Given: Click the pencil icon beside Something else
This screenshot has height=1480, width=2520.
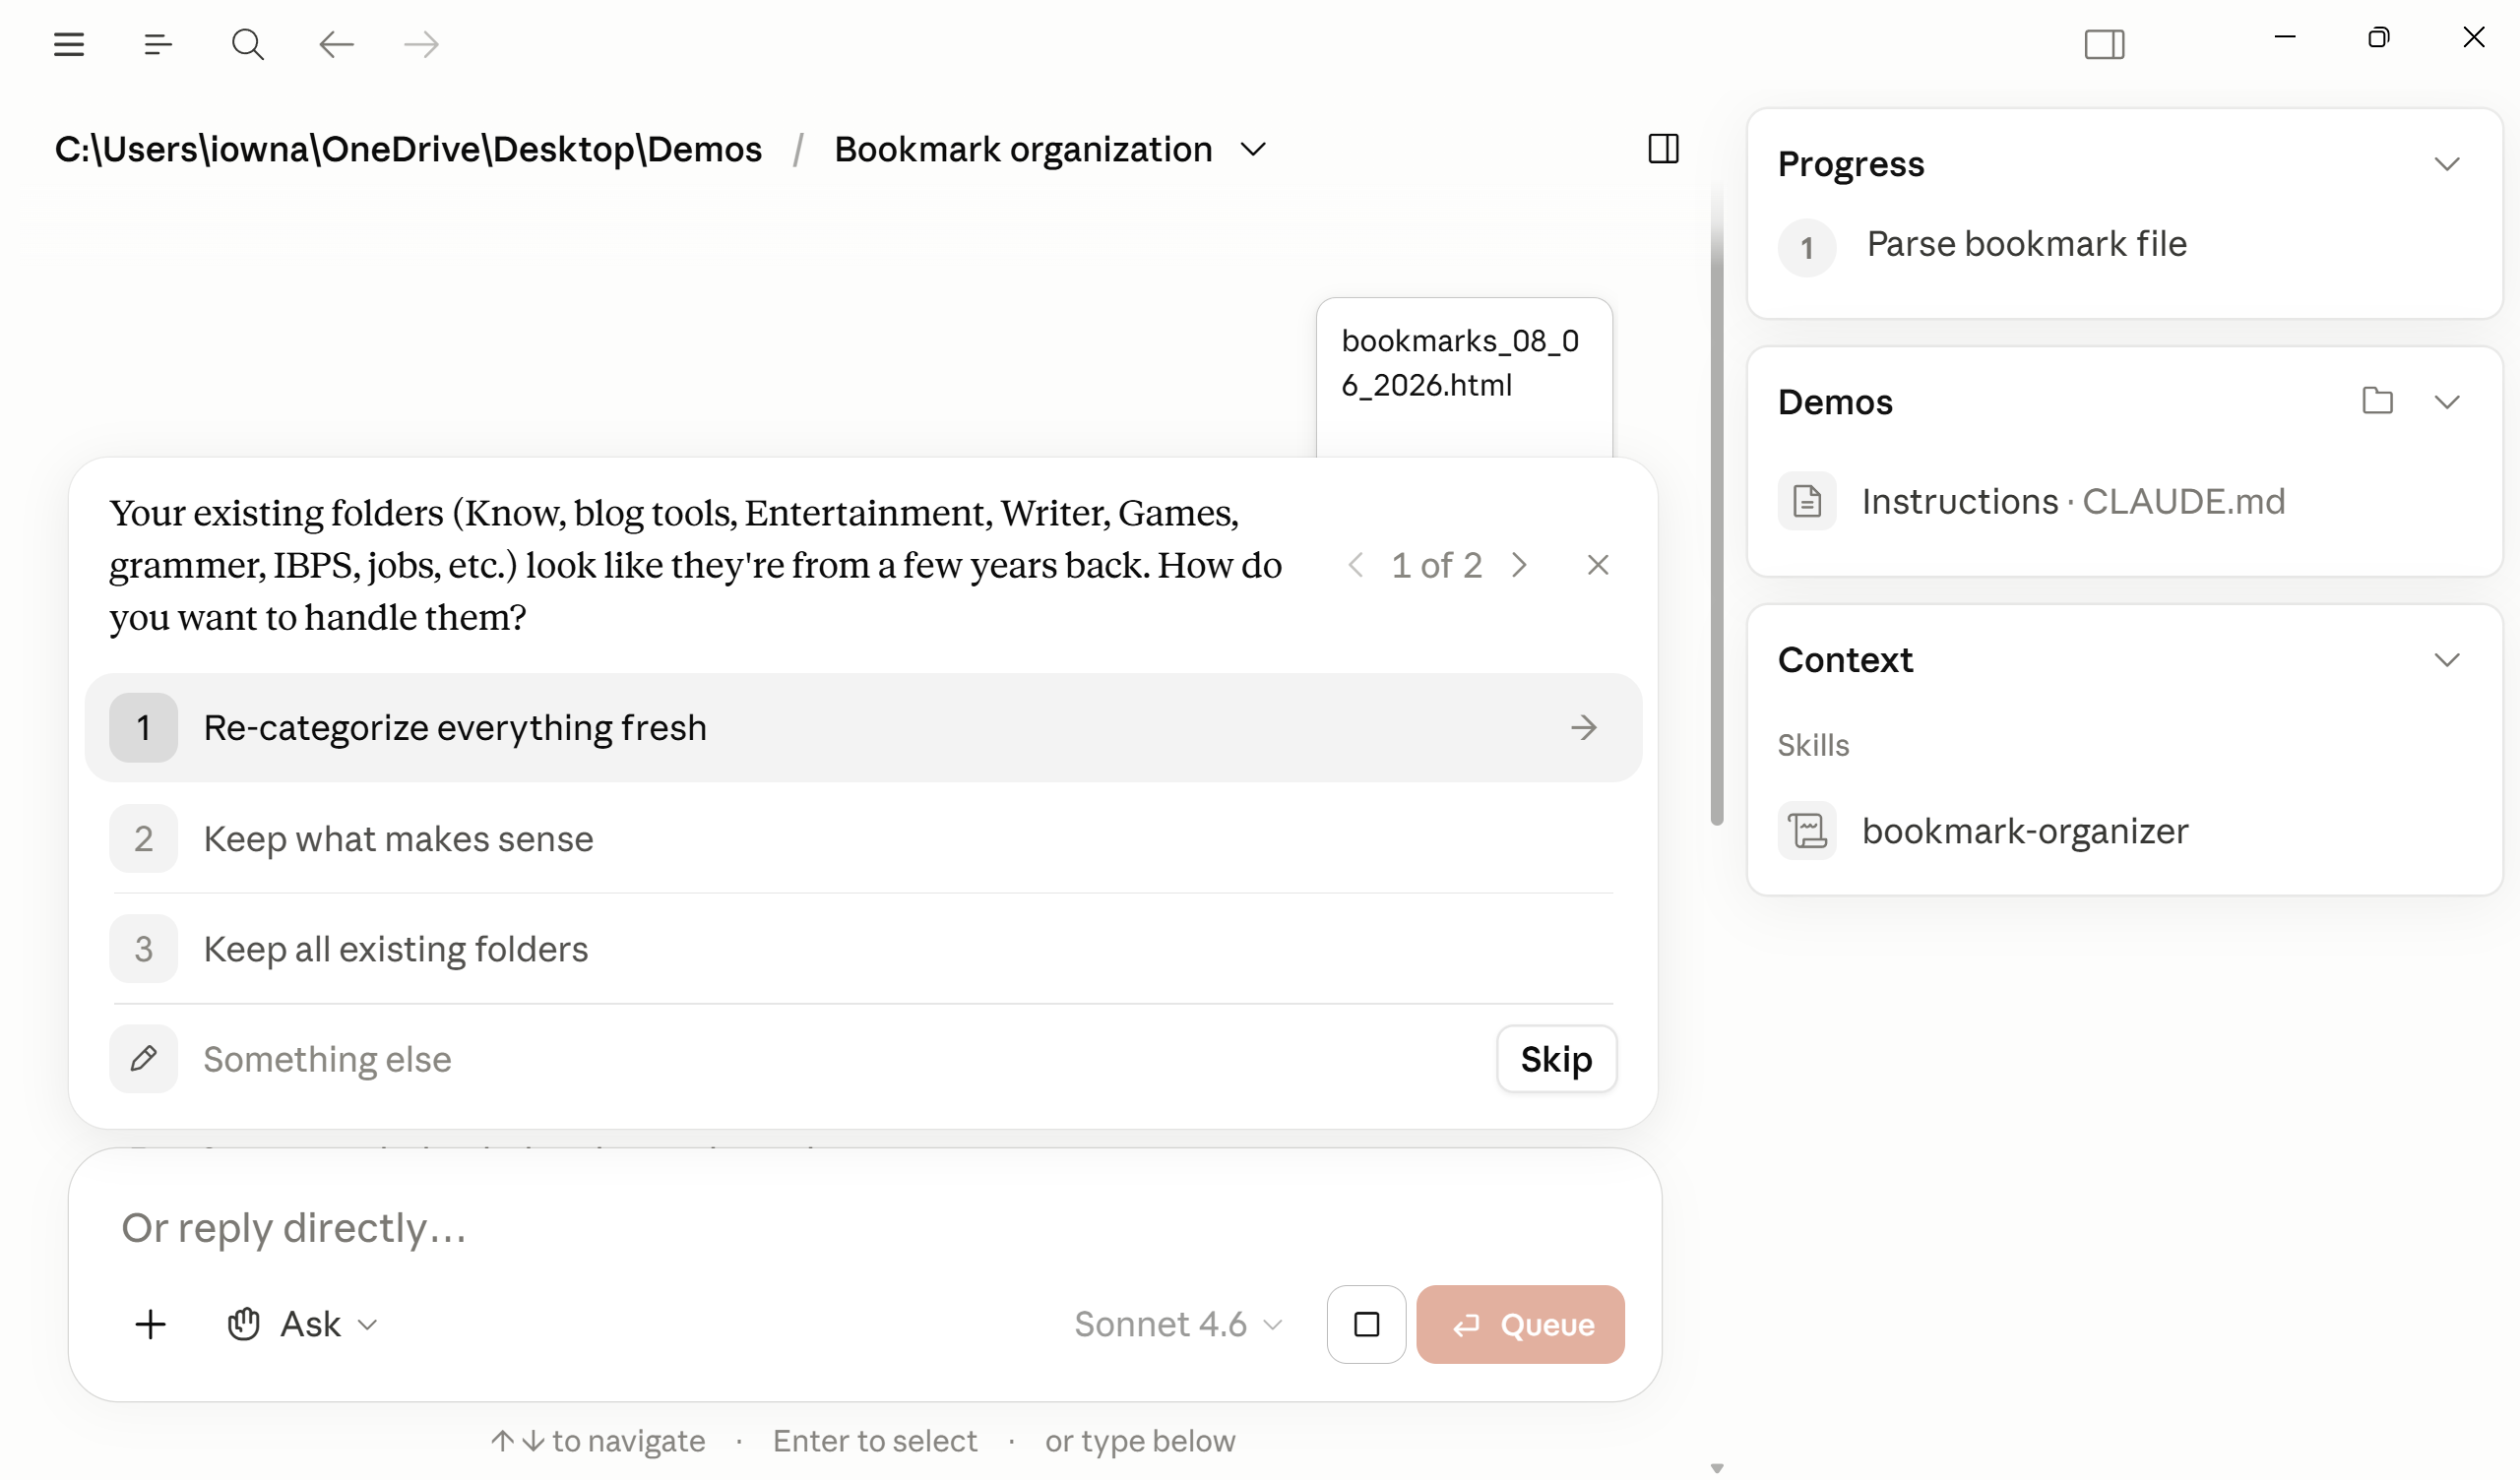Looking at the screenshot, I should point(143,1059).
